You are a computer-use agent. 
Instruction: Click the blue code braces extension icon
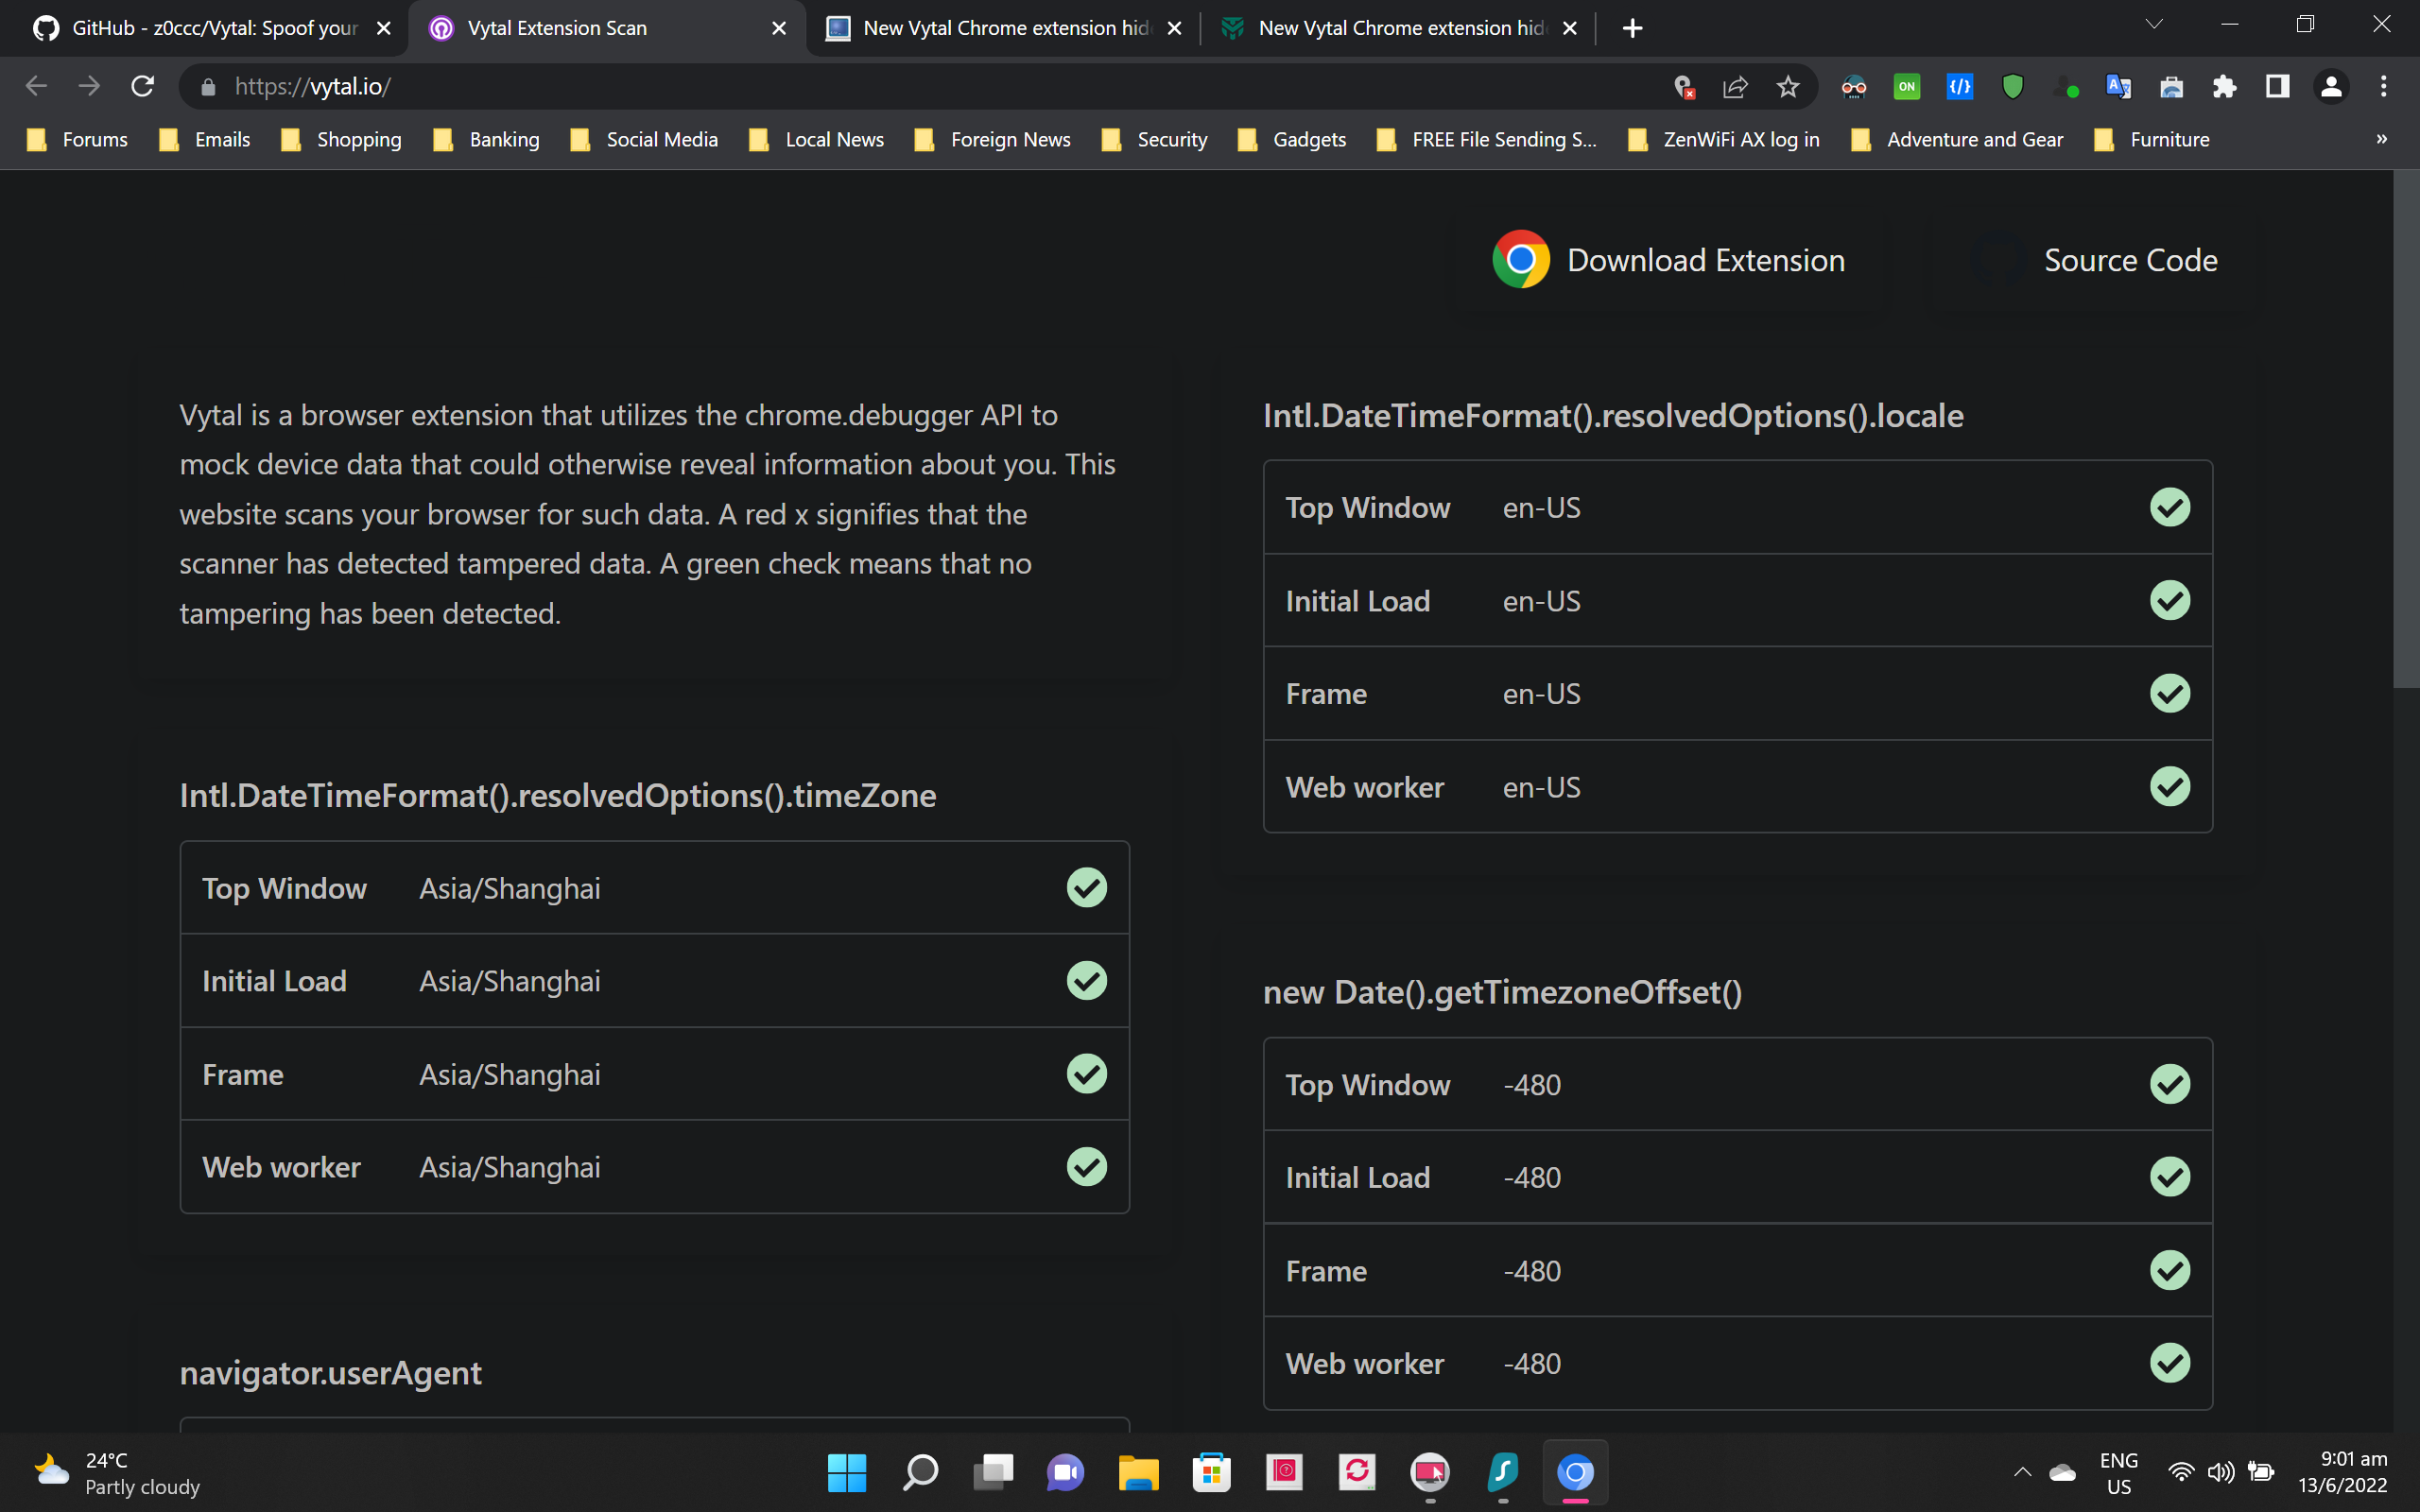click(x=1959, y=87)
